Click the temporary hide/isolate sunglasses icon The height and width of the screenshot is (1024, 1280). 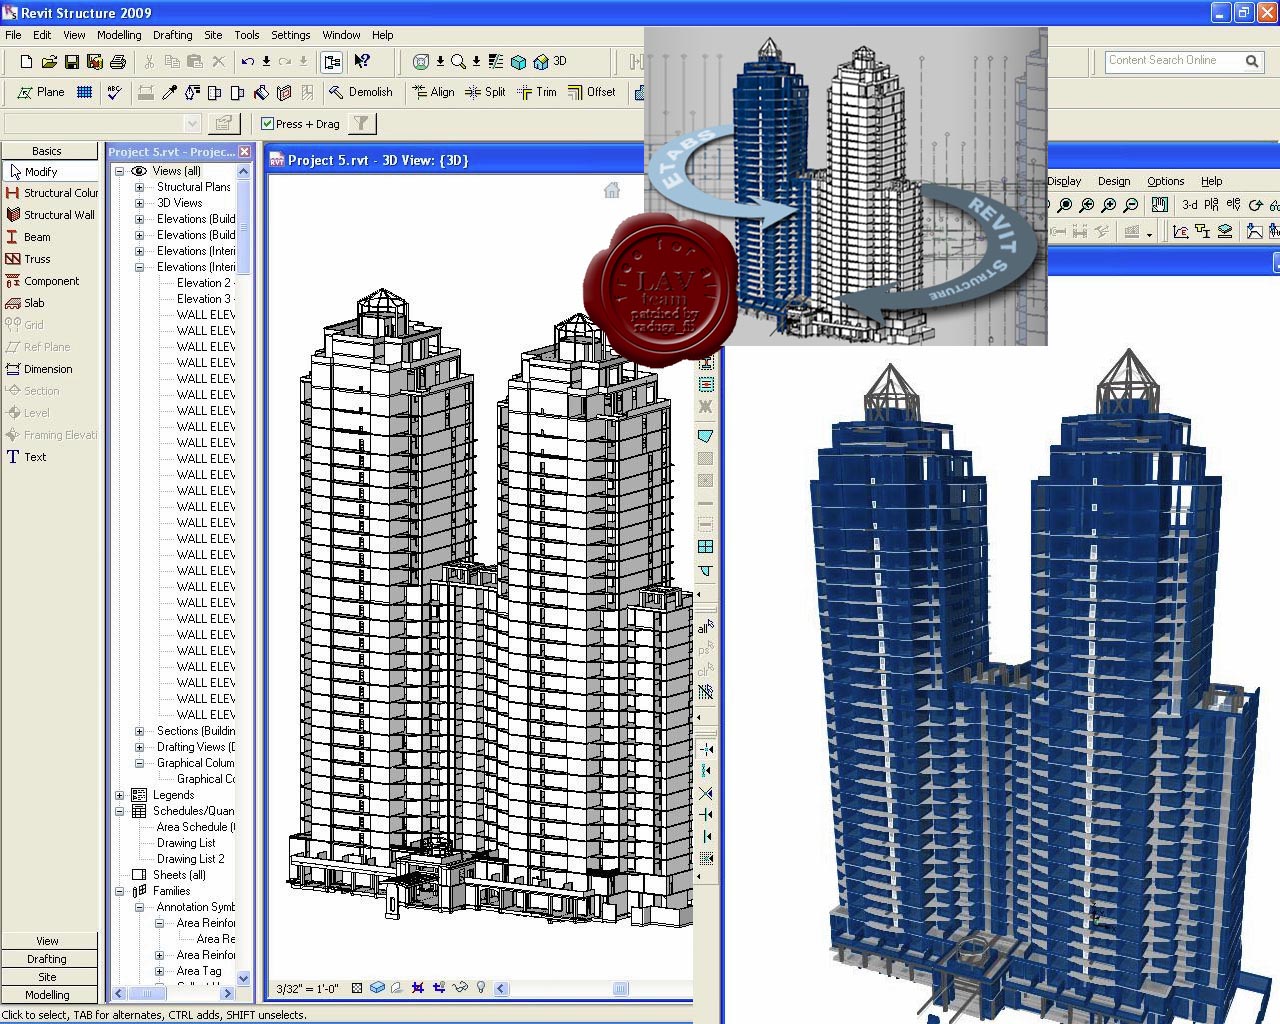tap(461, 988)
